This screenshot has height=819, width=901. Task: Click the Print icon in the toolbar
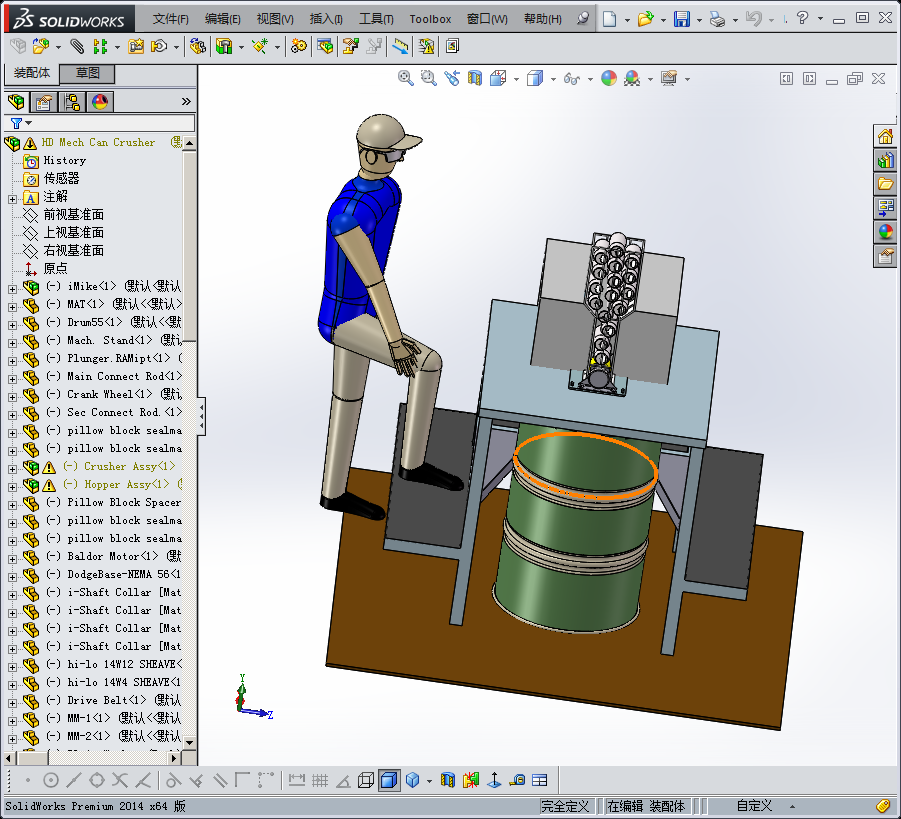[716, 19]
